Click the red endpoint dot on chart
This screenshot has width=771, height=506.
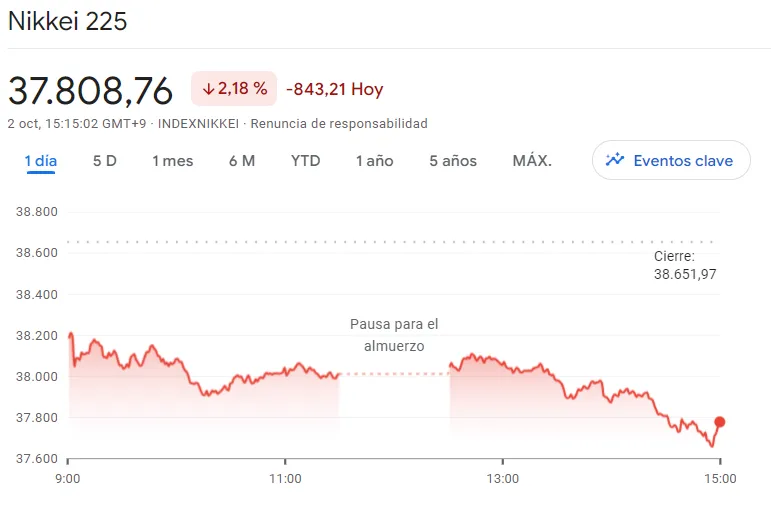pyautogui.click(x=719, y=423)
